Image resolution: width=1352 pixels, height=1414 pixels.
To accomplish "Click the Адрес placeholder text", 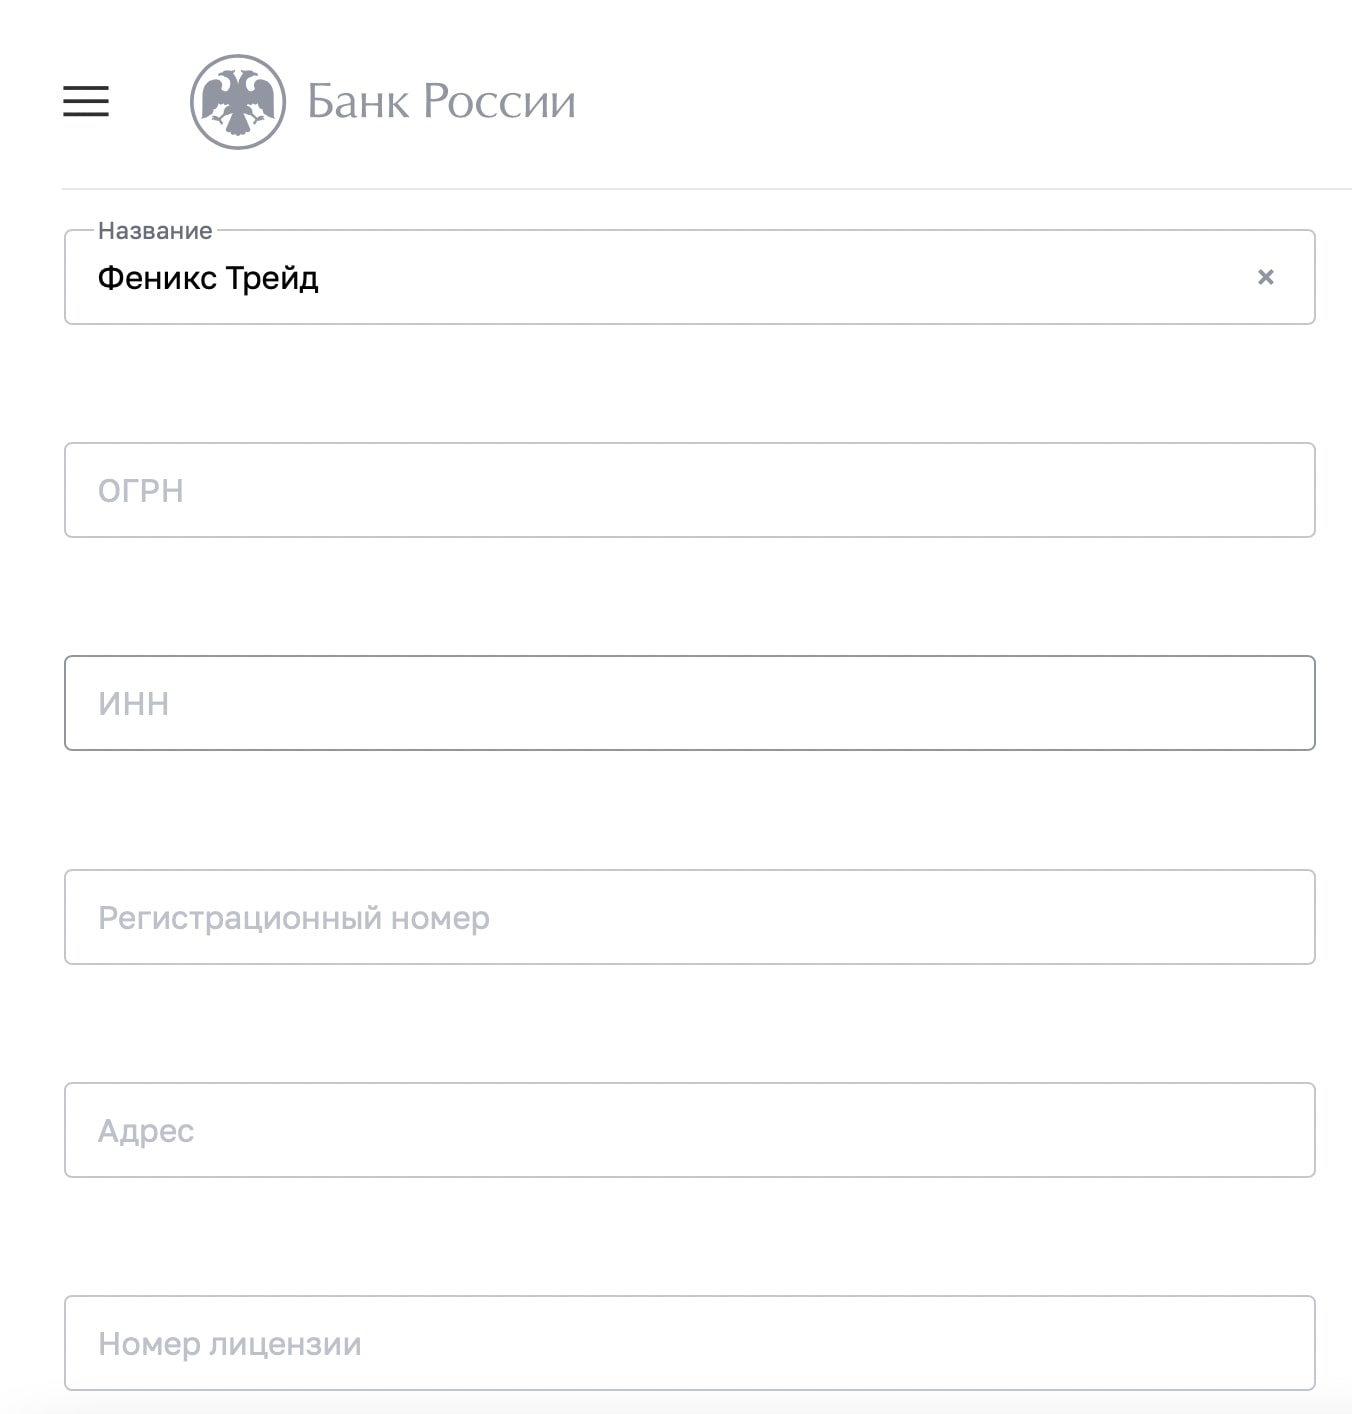I will pos(146,1131).
